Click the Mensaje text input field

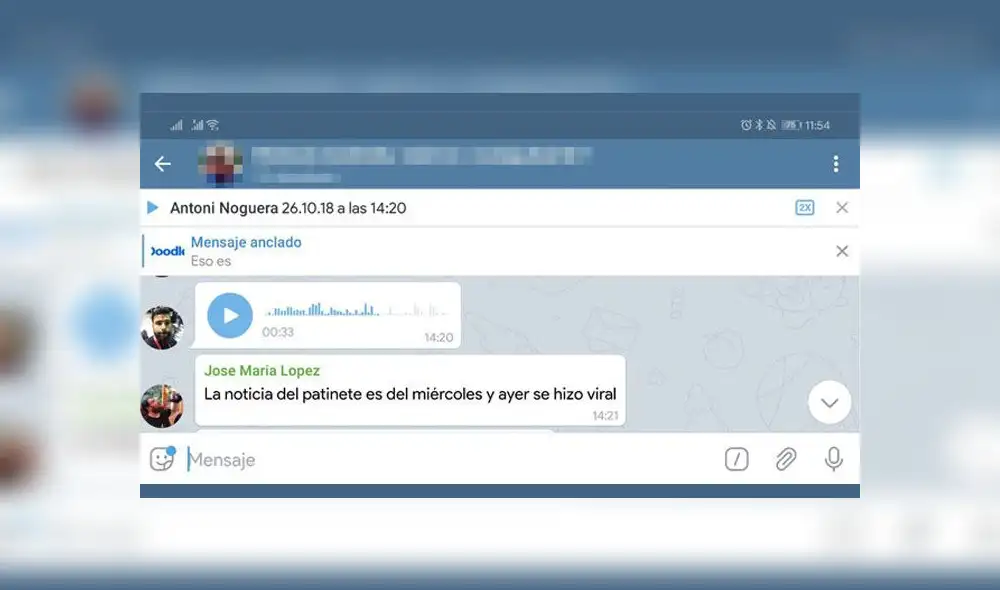[400, 459]
